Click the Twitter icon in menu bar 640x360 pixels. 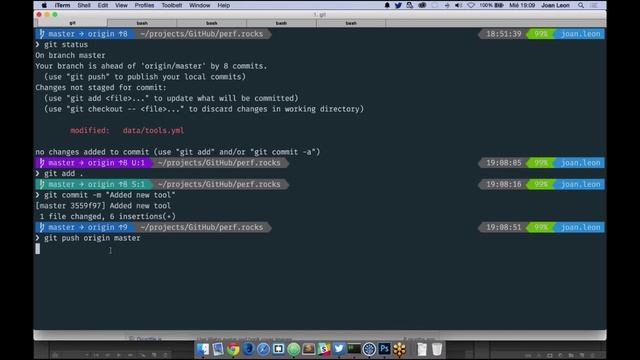398,5
